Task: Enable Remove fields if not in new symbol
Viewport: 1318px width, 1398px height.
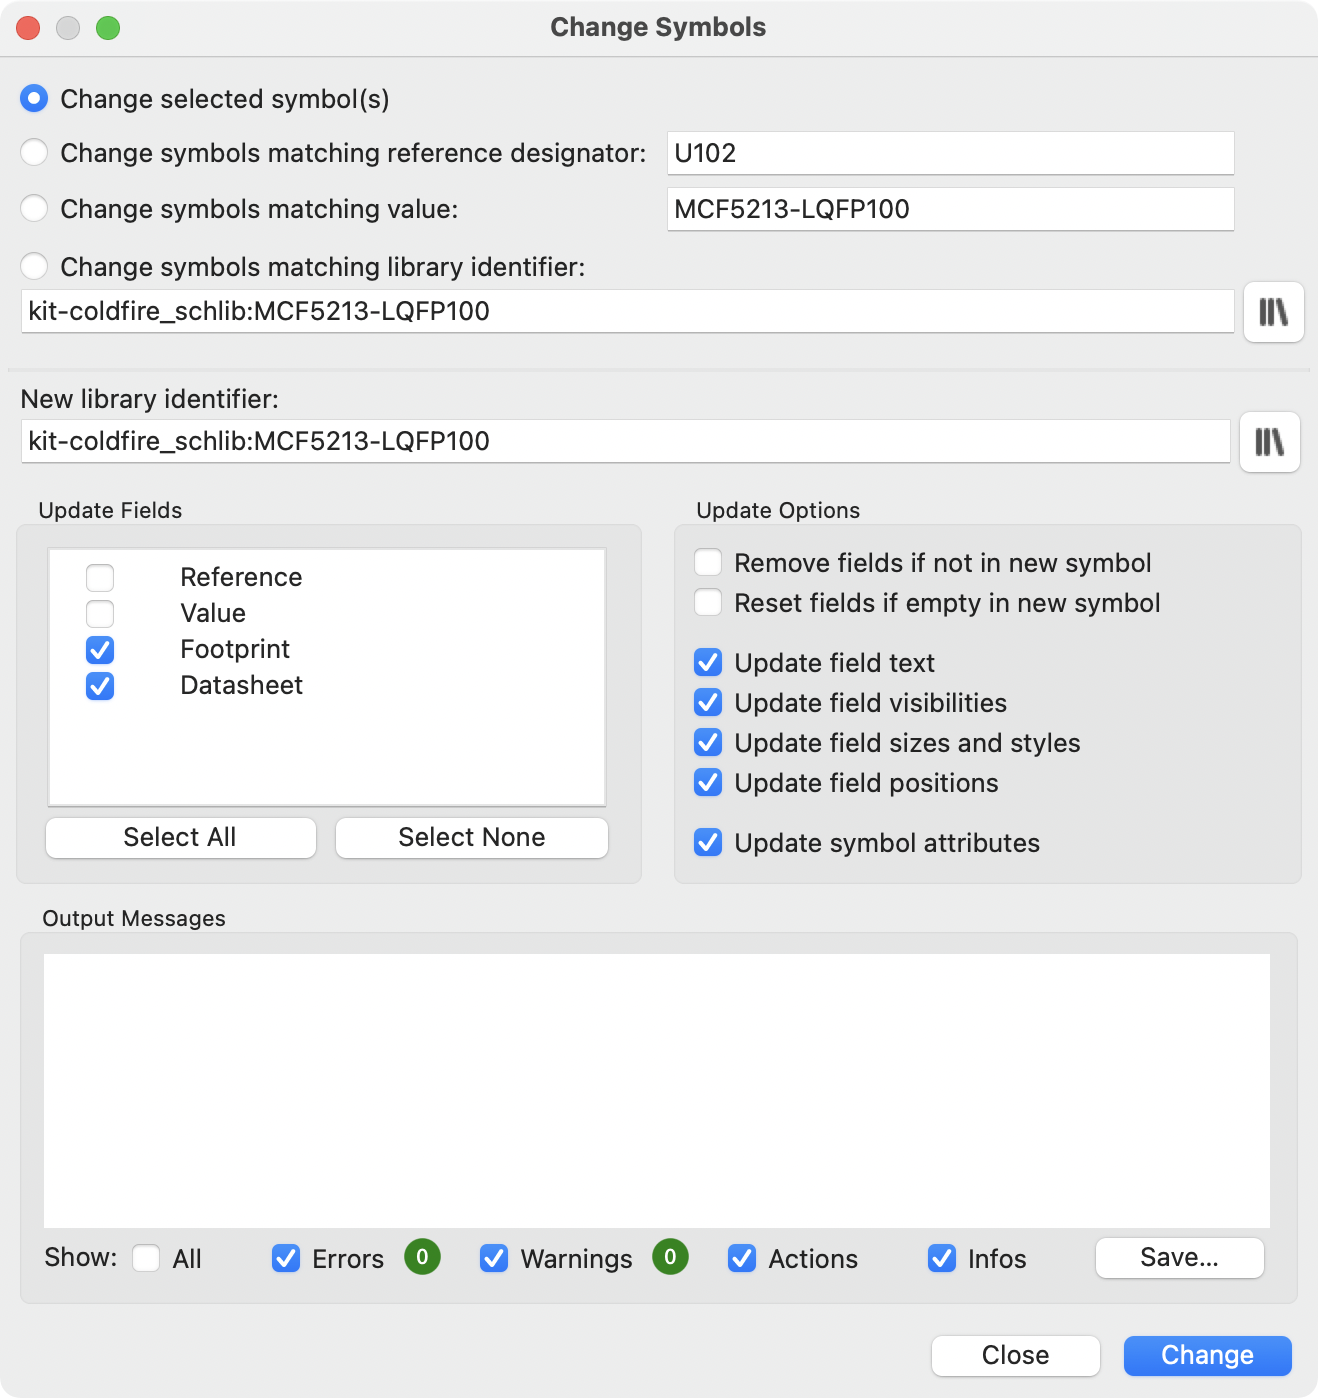Action: (x=708, y=562)
